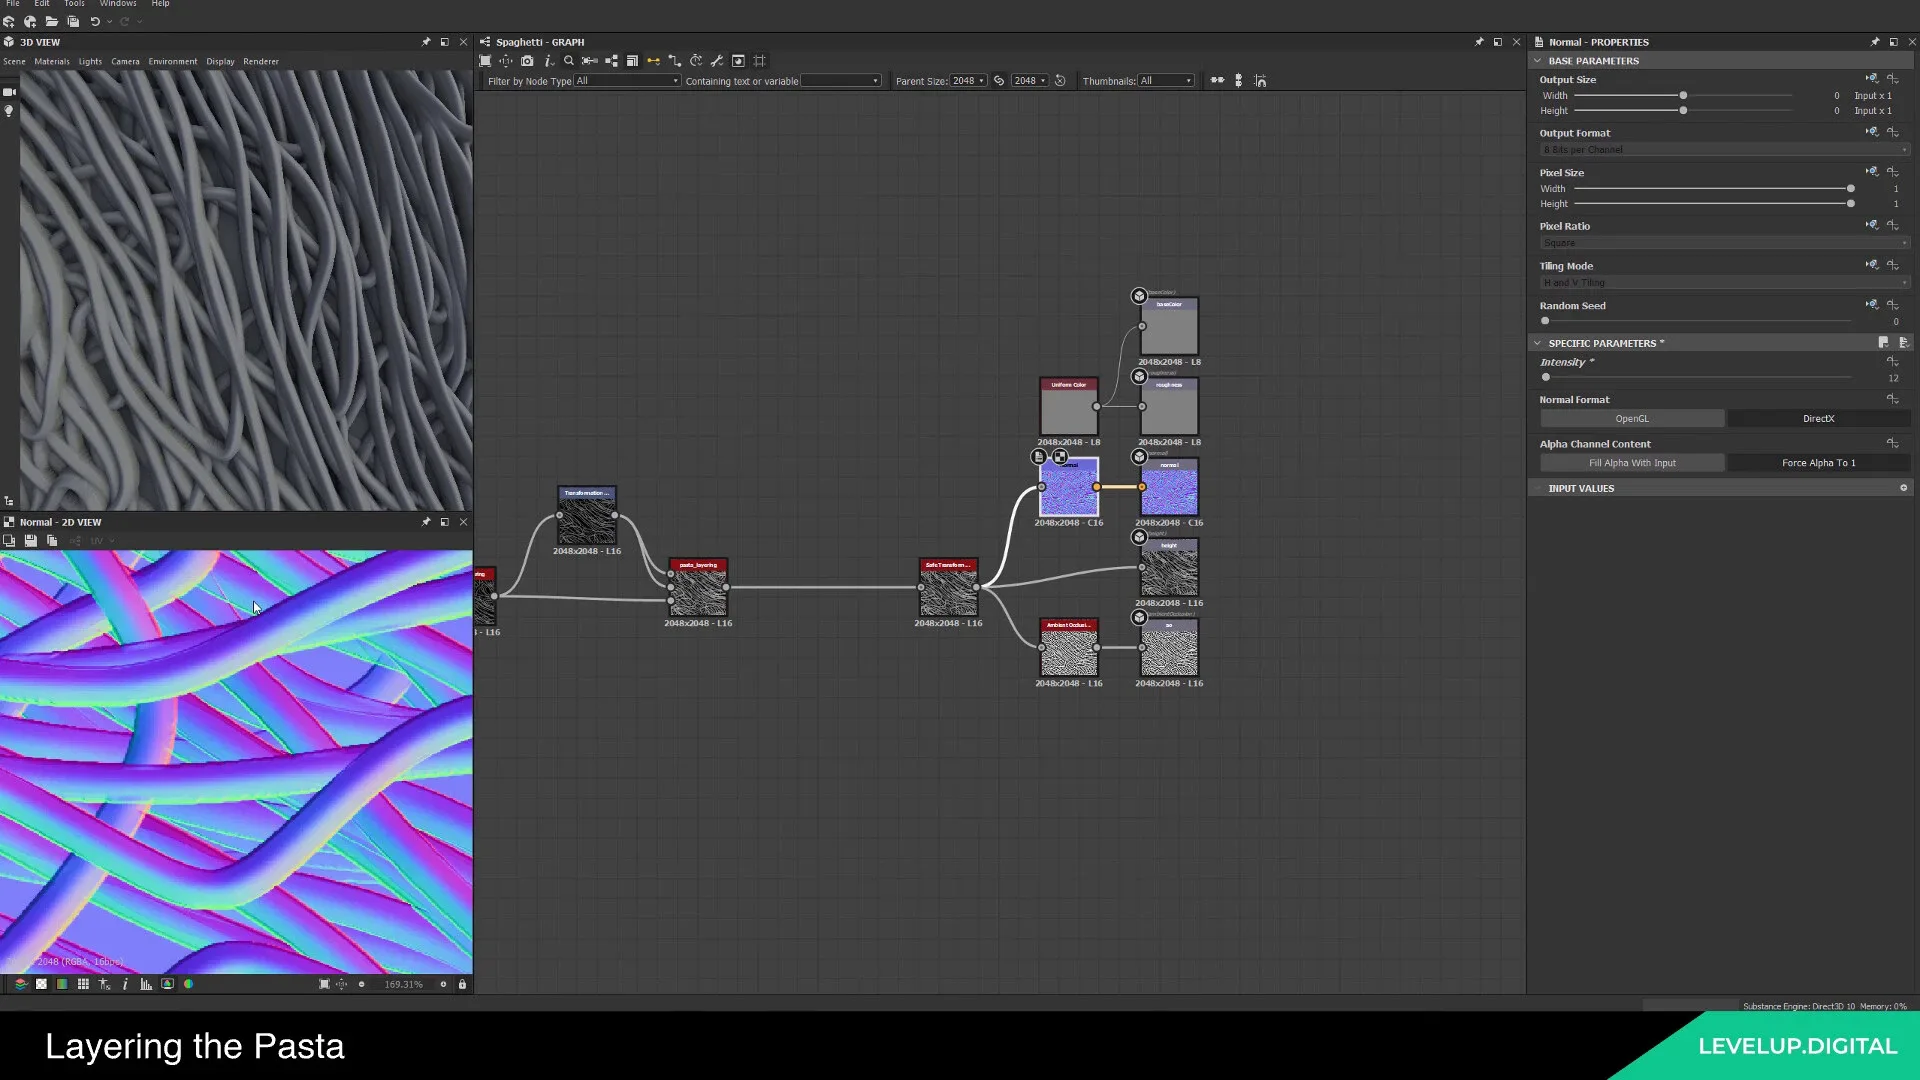
Task: Open the graph wrench tools icon
Action: 717,61
